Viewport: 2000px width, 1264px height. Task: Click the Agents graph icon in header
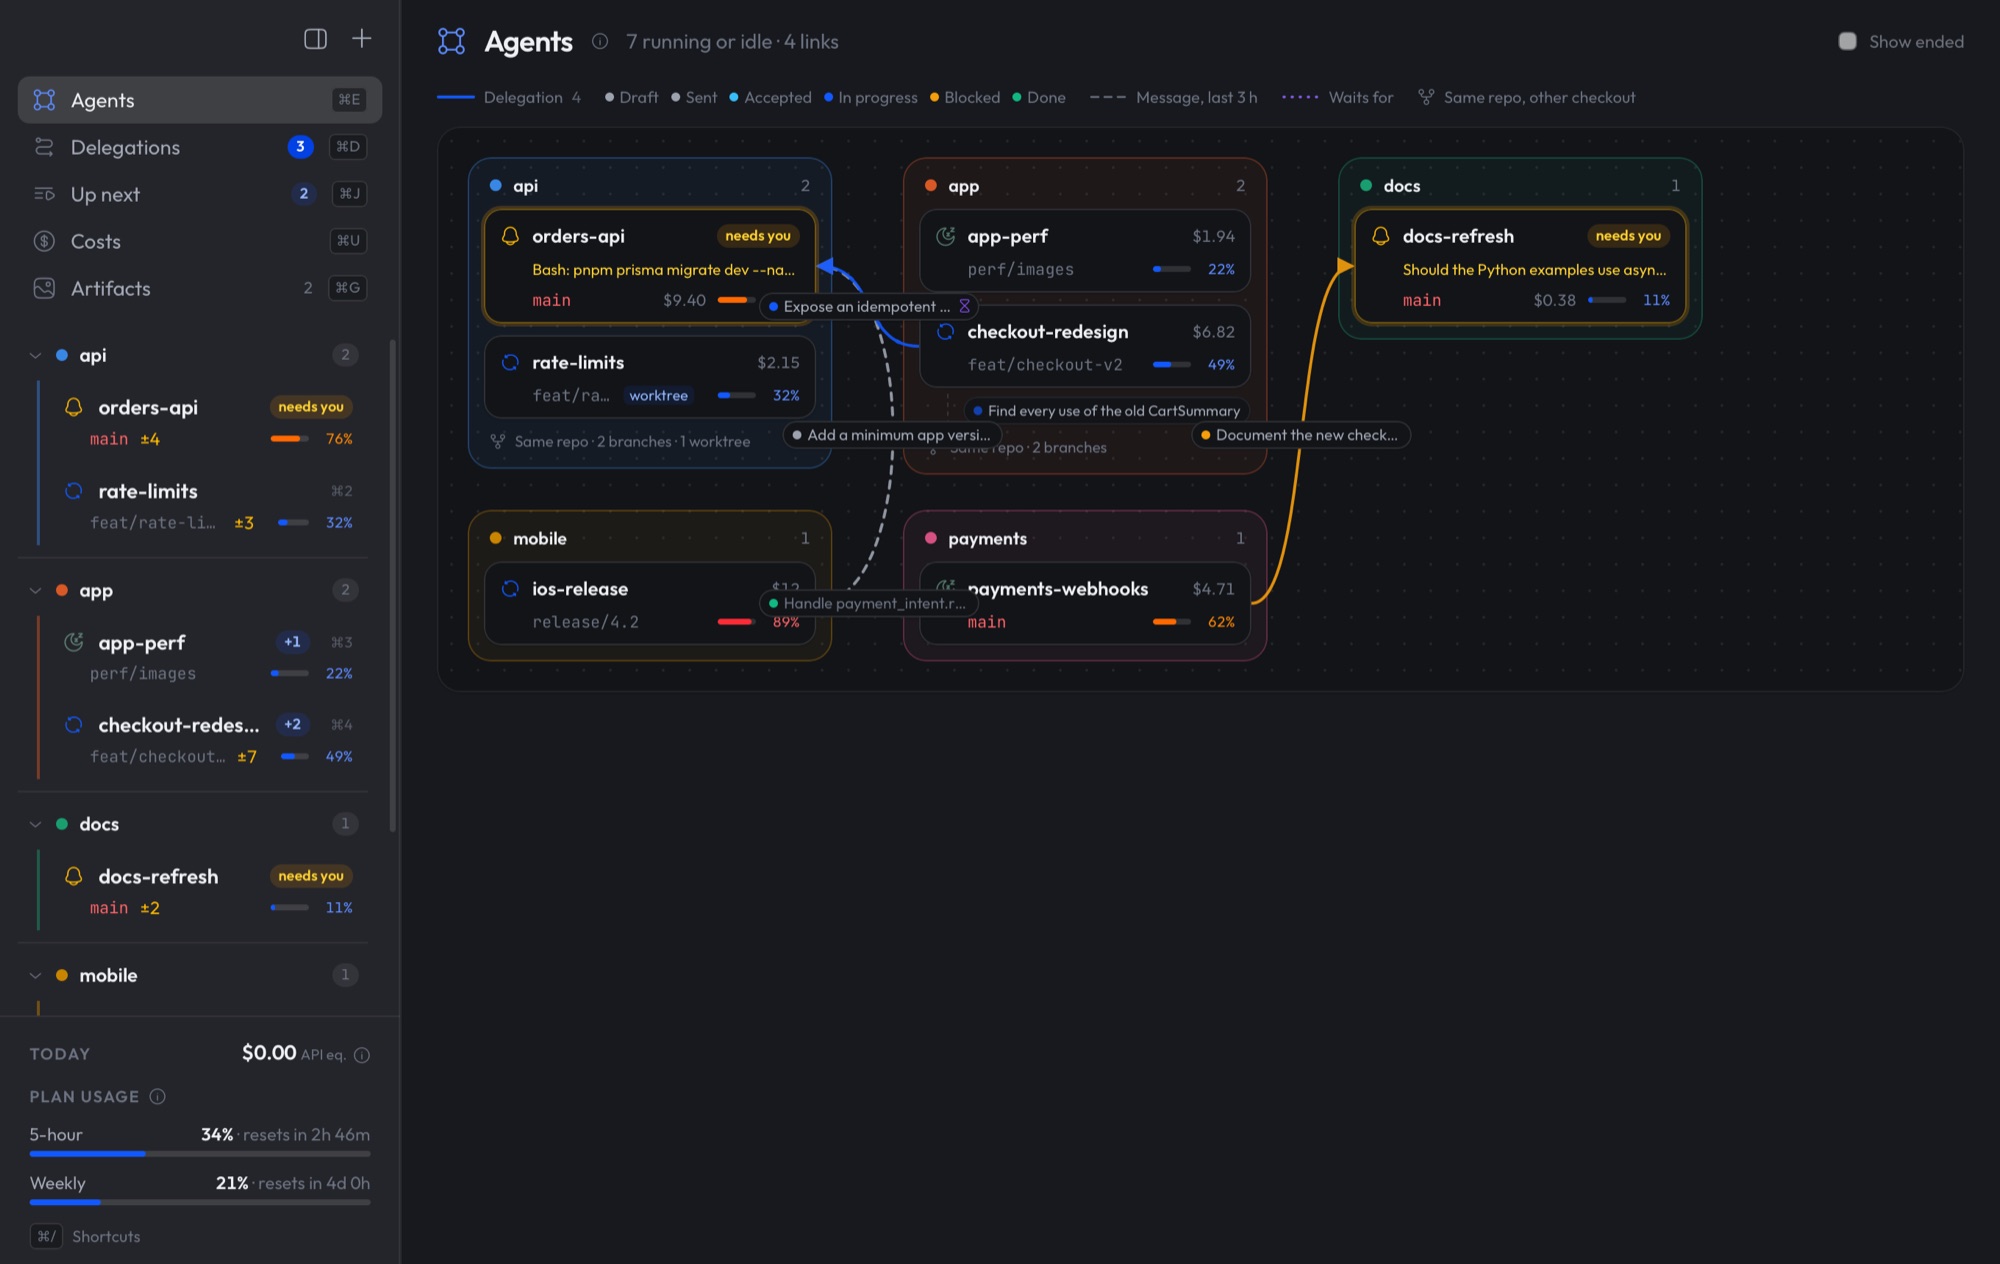pos(452,41)
